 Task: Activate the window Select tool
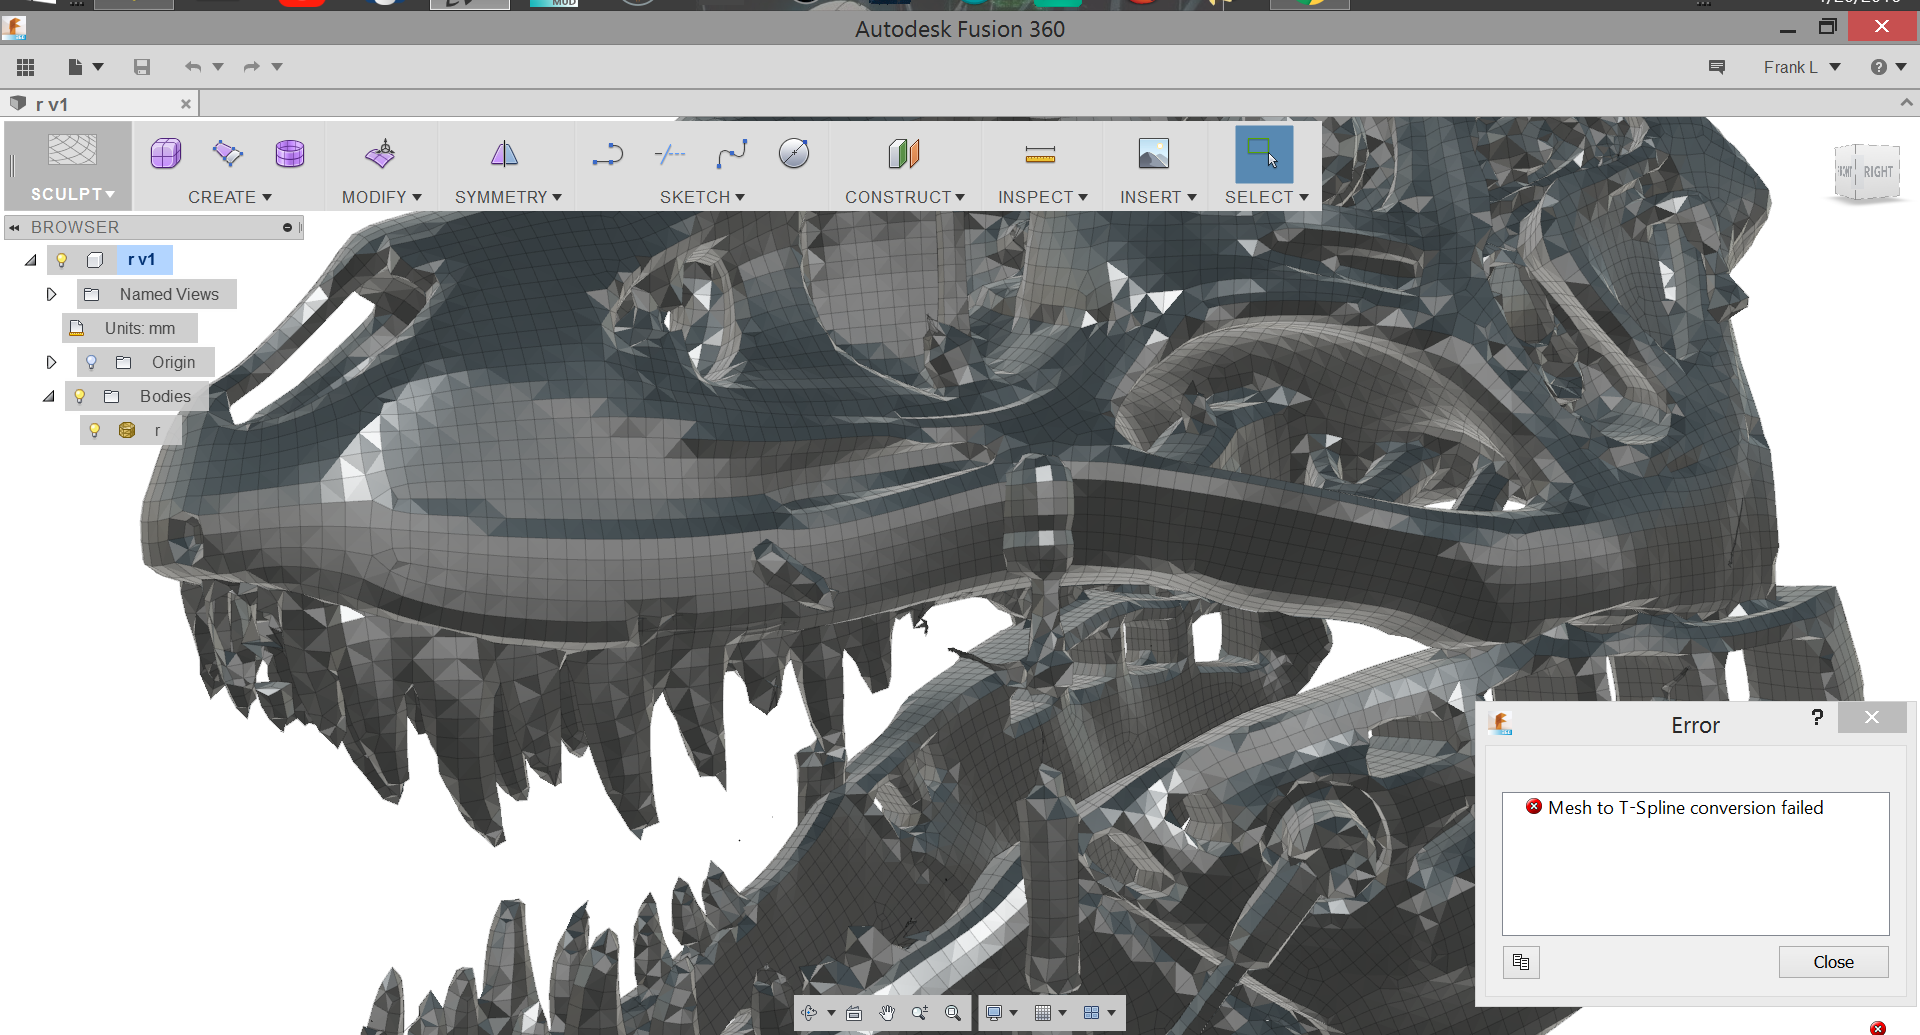click(1264, 154)
